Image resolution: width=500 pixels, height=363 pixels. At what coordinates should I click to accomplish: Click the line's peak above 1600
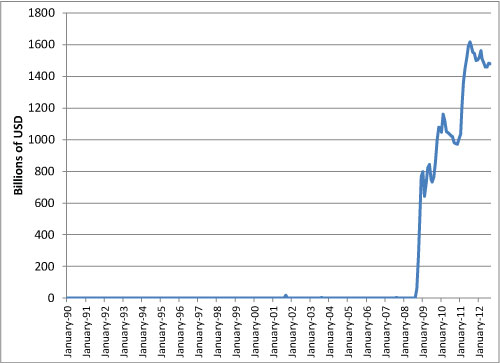point(470,42)
